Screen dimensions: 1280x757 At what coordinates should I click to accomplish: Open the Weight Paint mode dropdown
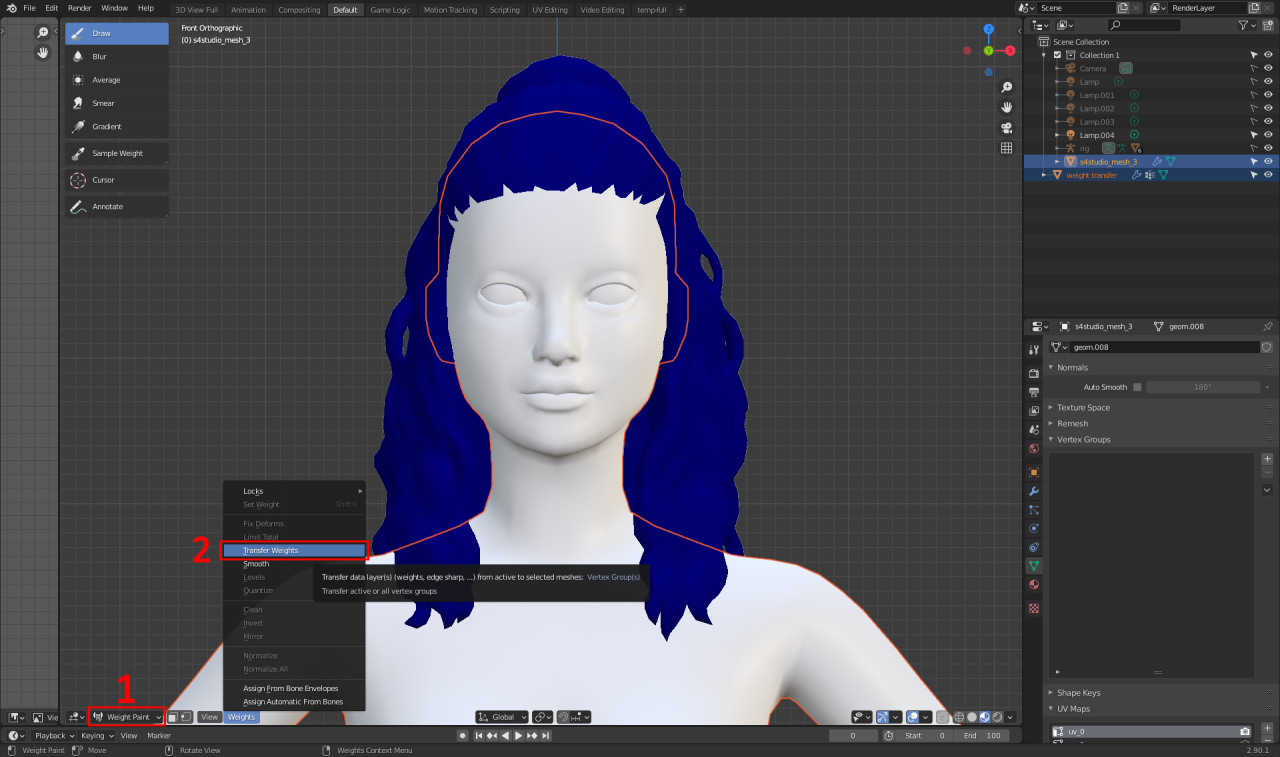(x=127, y=717)
